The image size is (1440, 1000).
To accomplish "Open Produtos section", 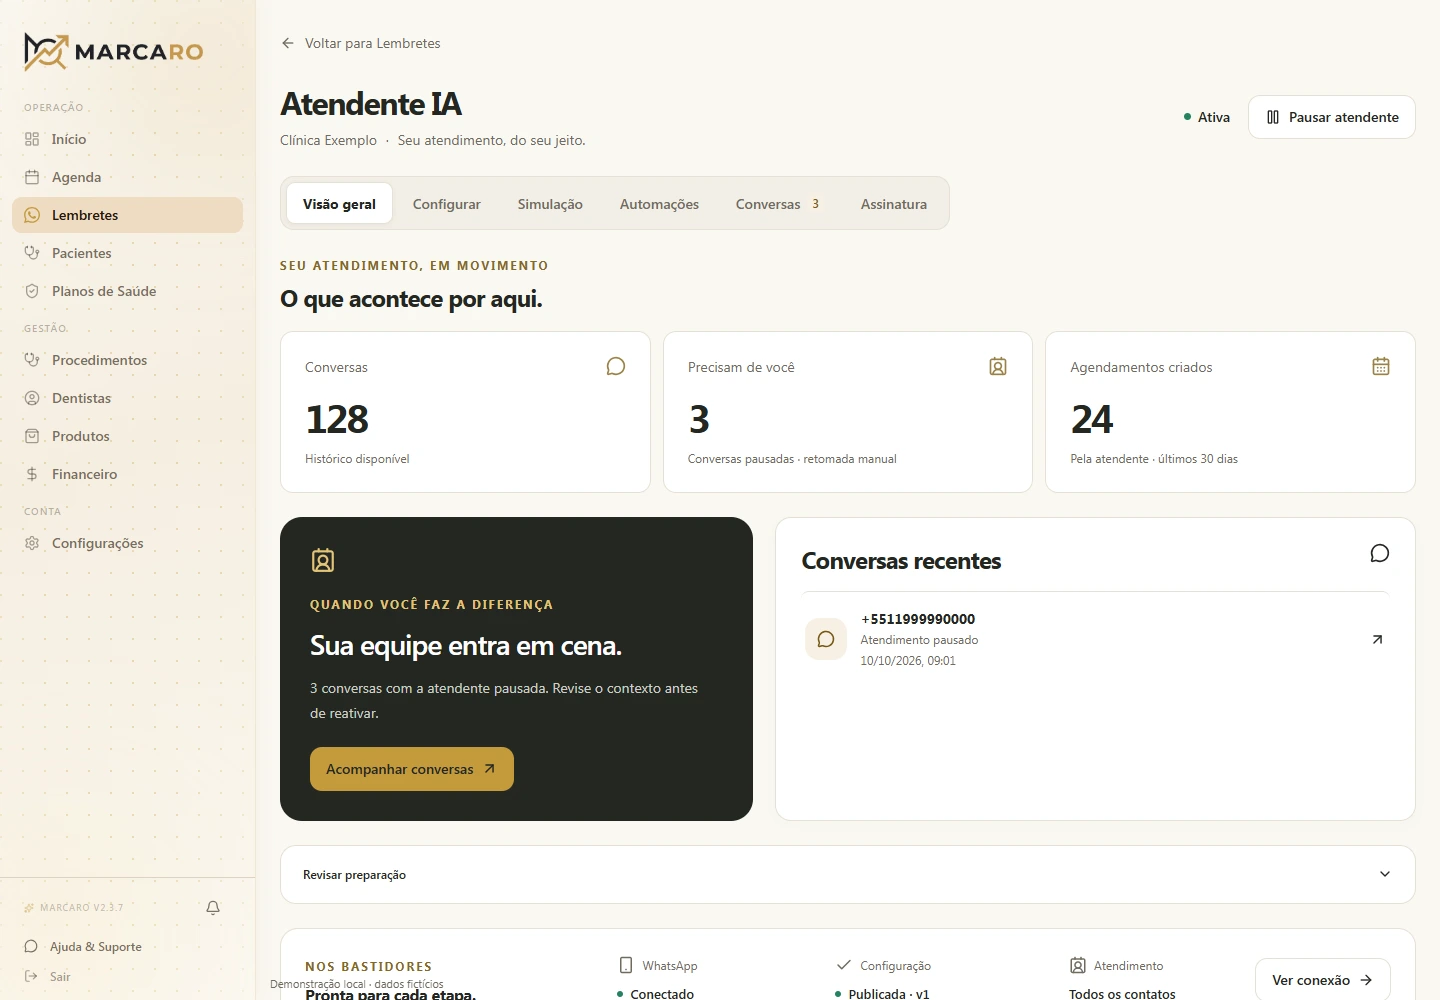I will (127, 436).
